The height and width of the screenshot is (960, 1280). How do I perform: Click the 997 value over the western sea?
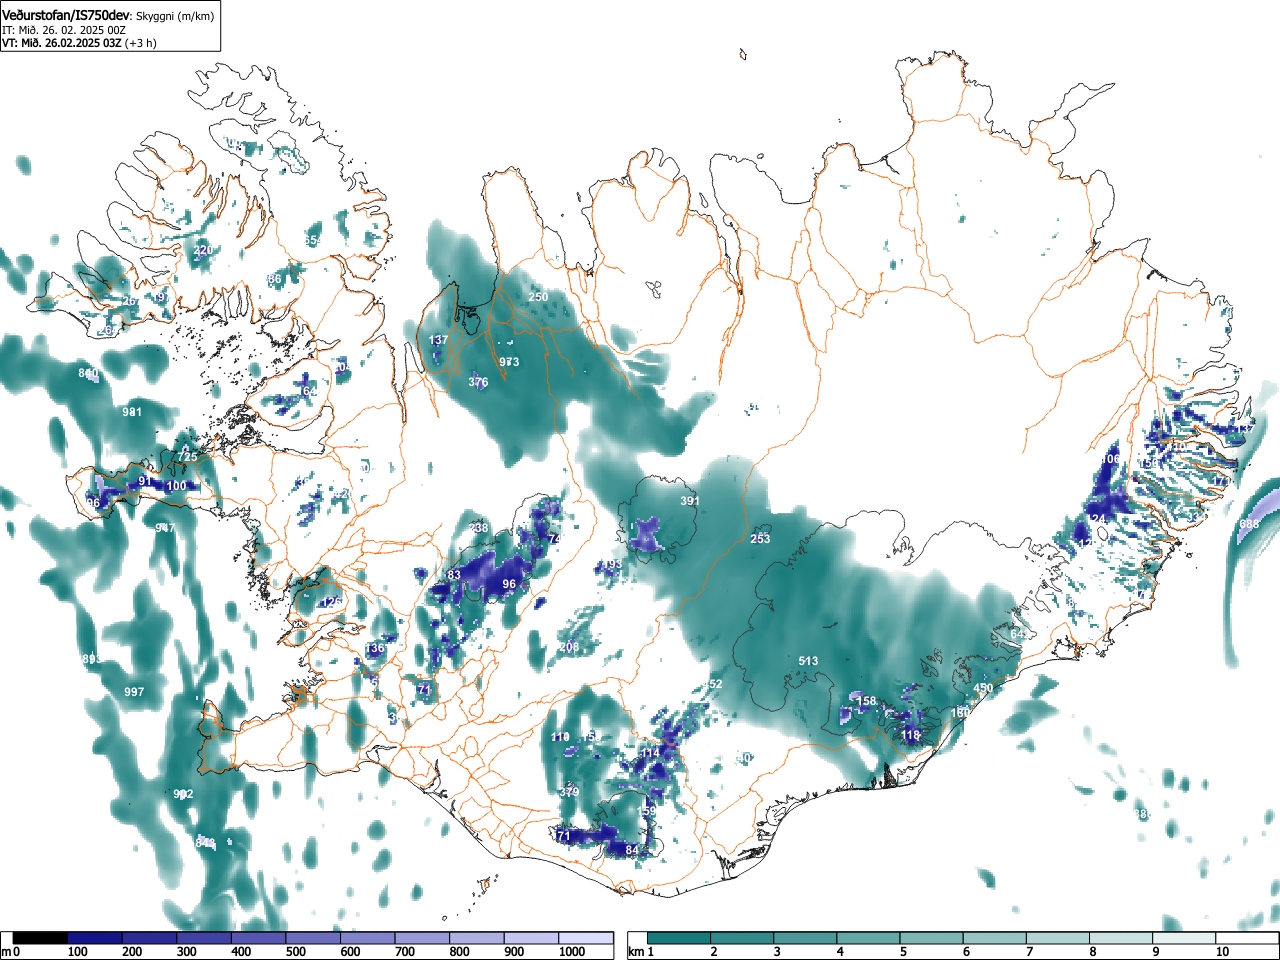click(x=134, y=692)
